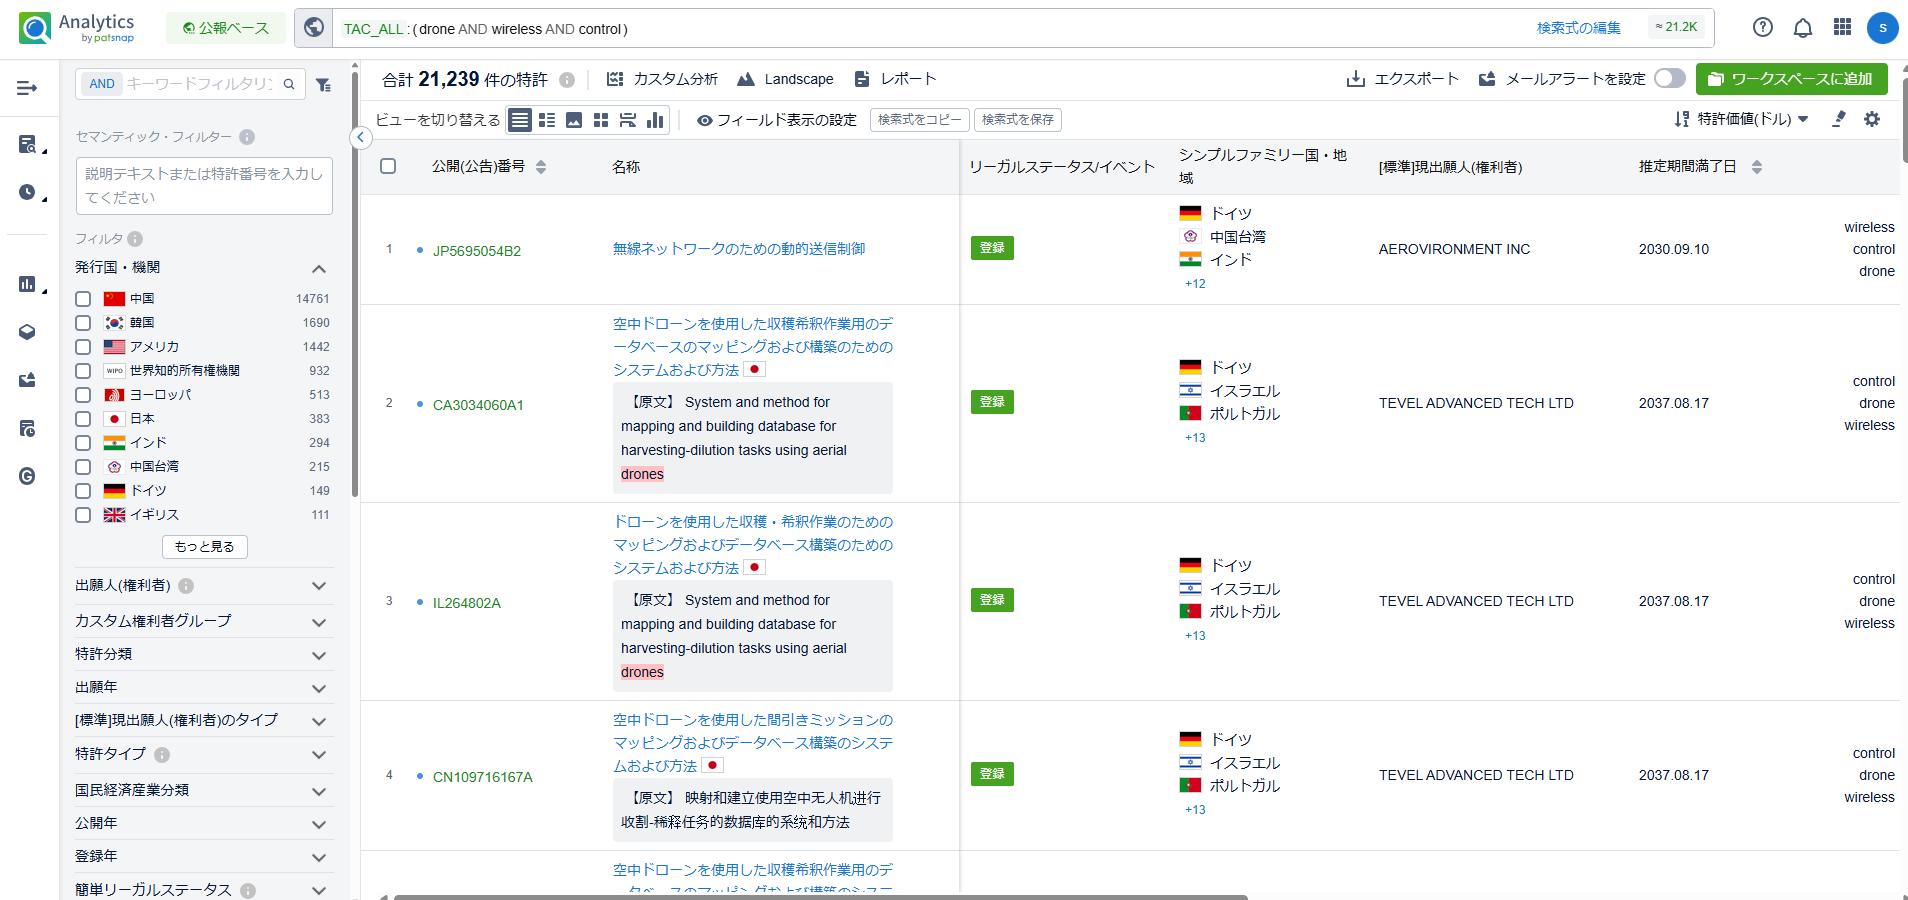The image size is (1908, 900).
Task: Click the notification bell icon
Action: coord(1802,28)
